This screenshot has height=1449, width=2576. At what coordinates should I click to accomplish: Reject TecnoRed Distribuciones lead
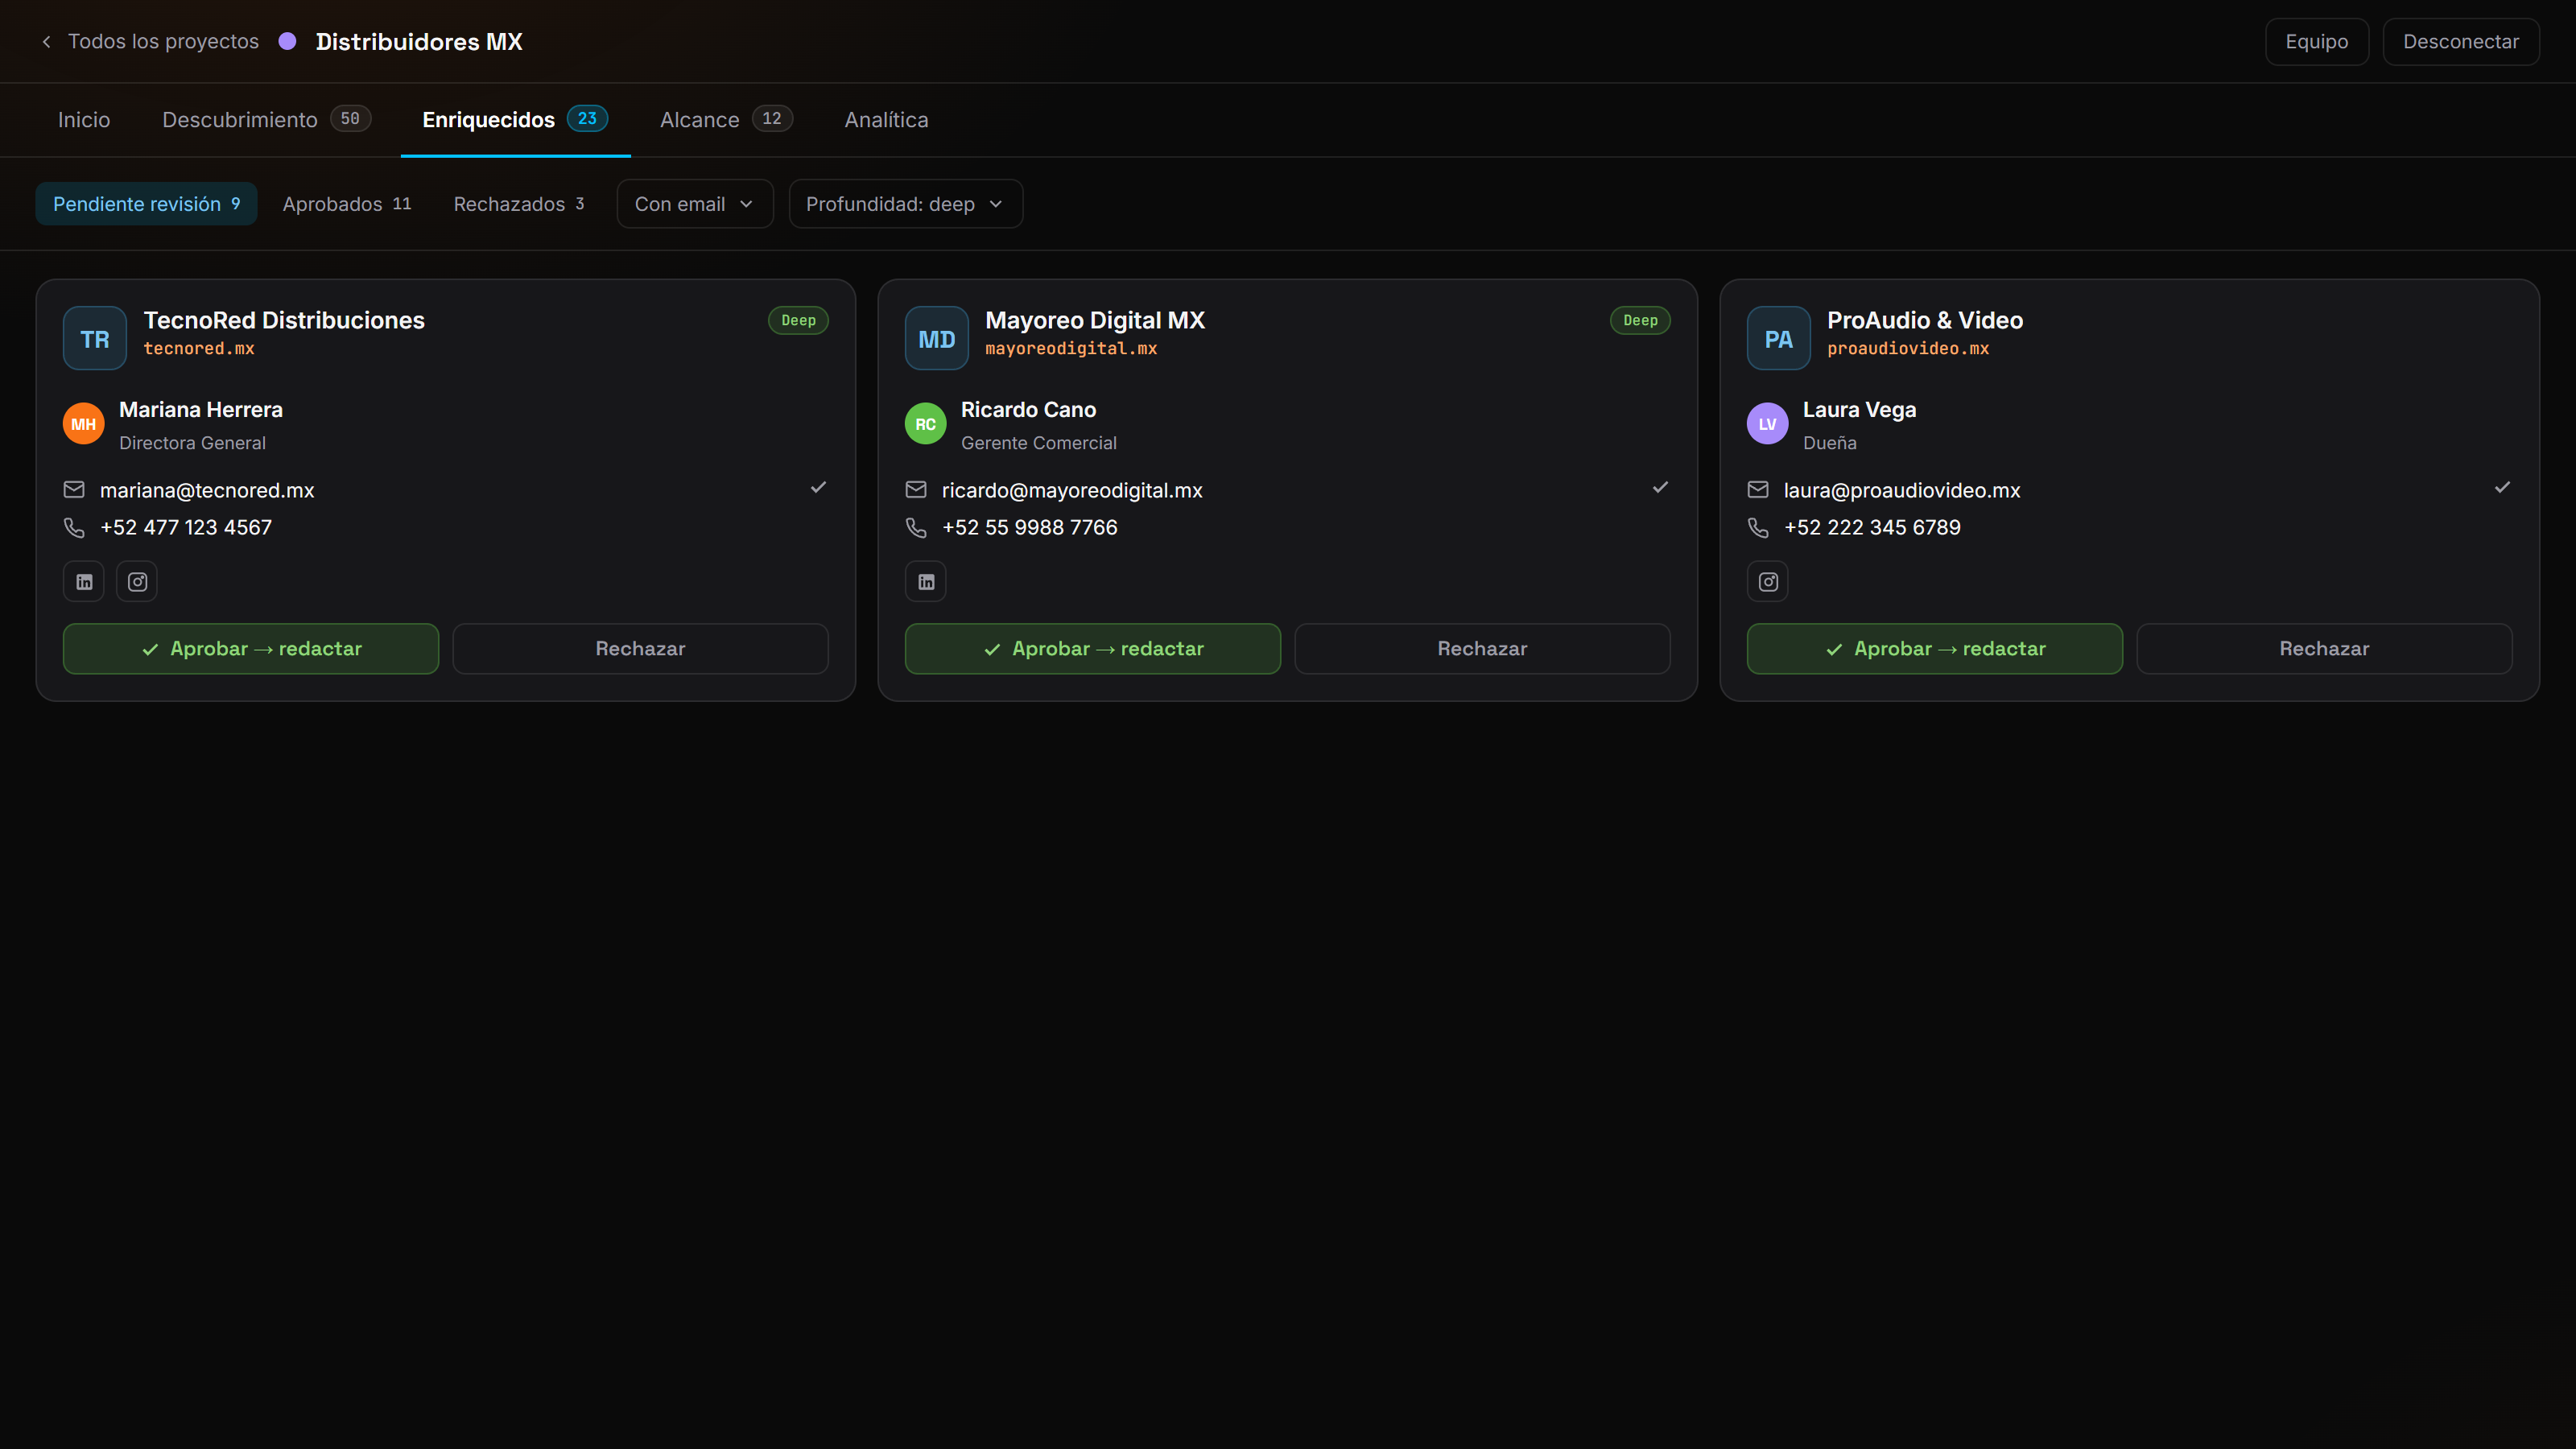point(641,649)
